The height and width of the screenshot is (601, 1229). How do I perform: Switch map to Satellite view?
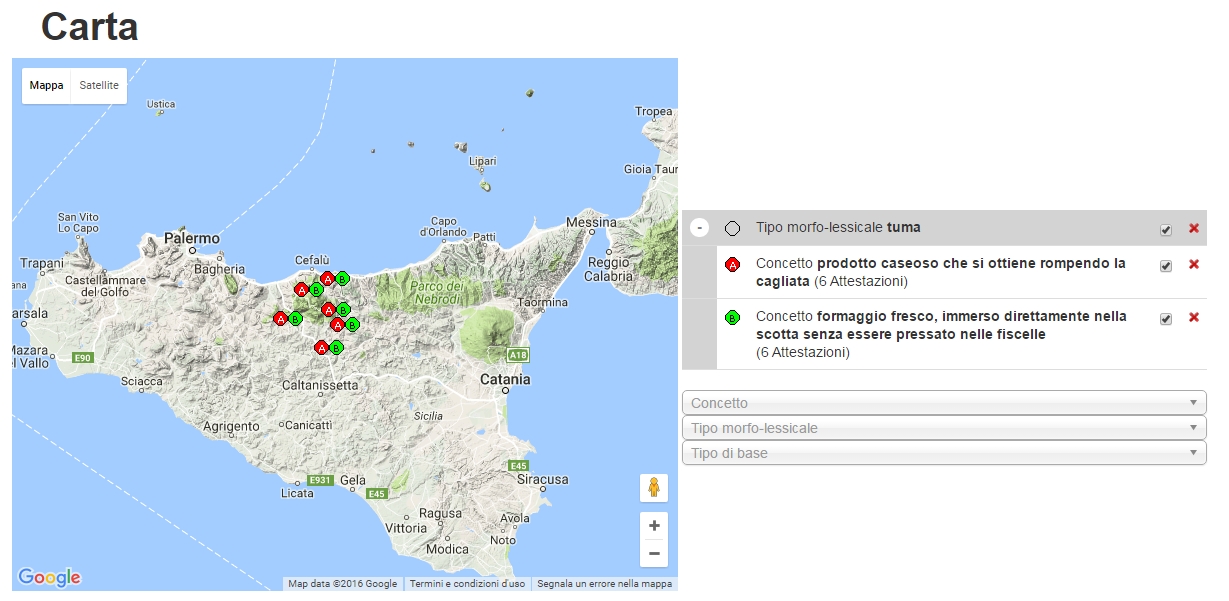(99, 86)
